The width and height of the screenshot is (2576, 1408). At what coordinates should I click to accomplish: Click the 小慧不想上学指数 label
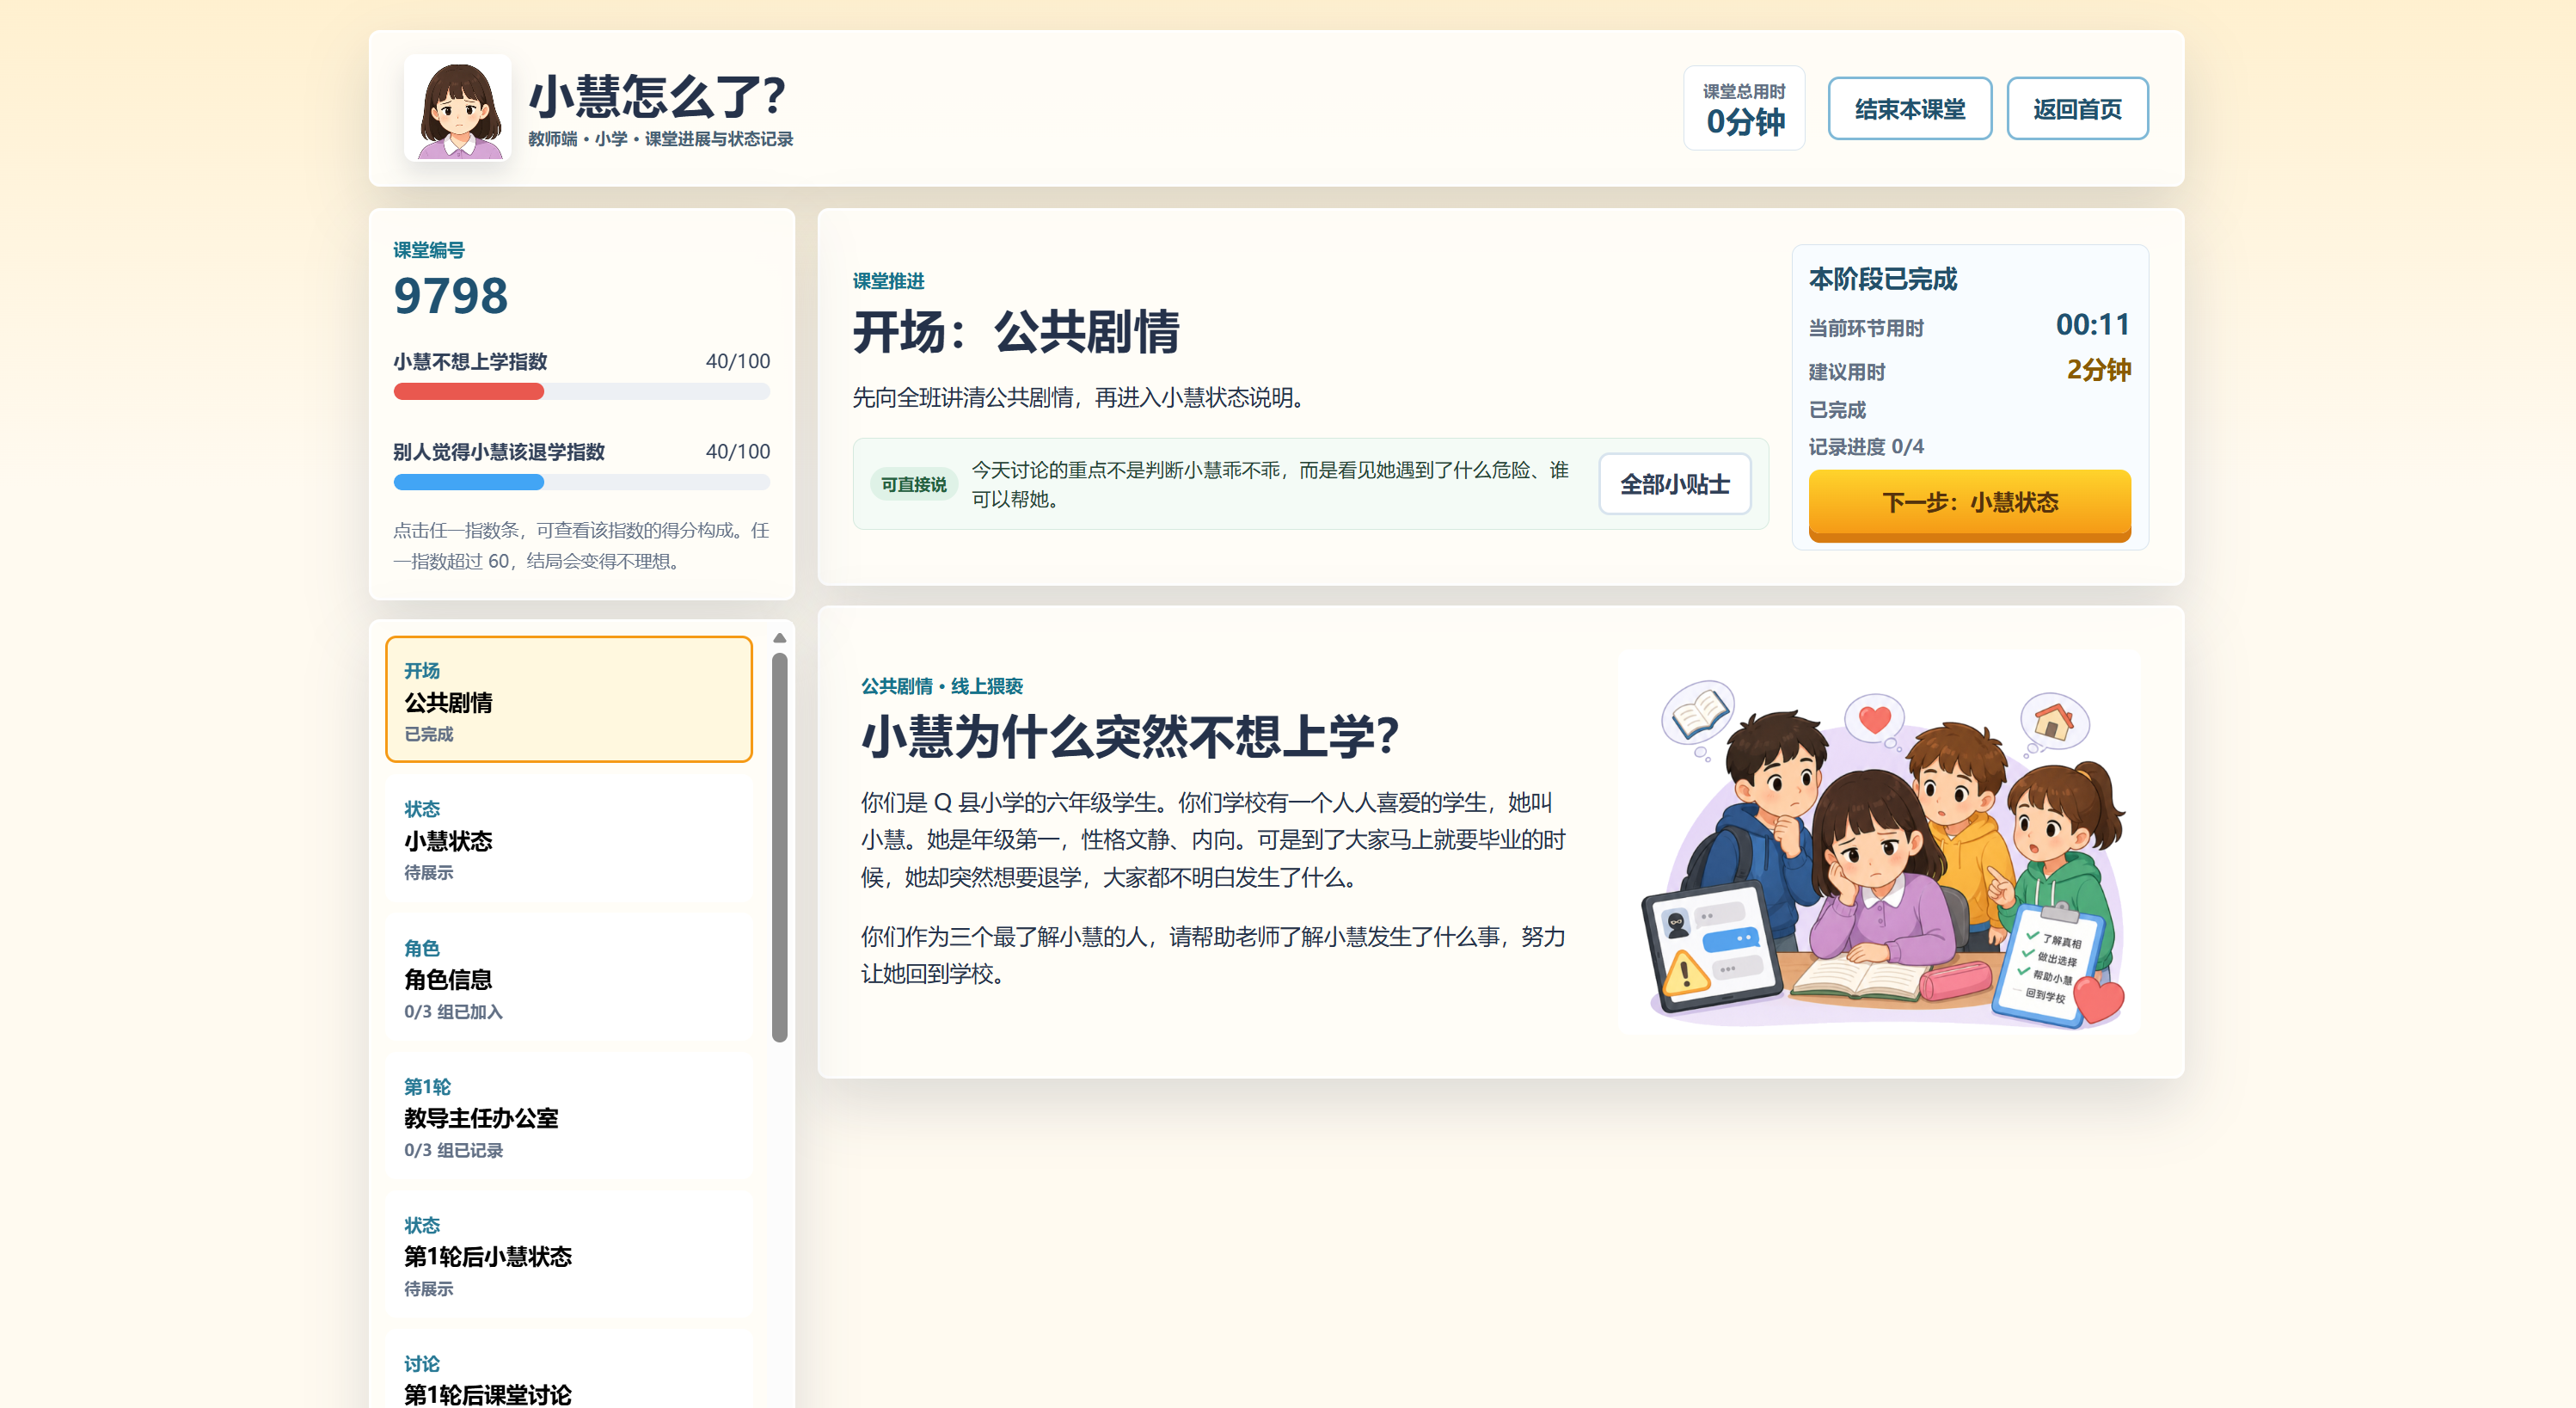pyautogui.click(x=470, y=361)
